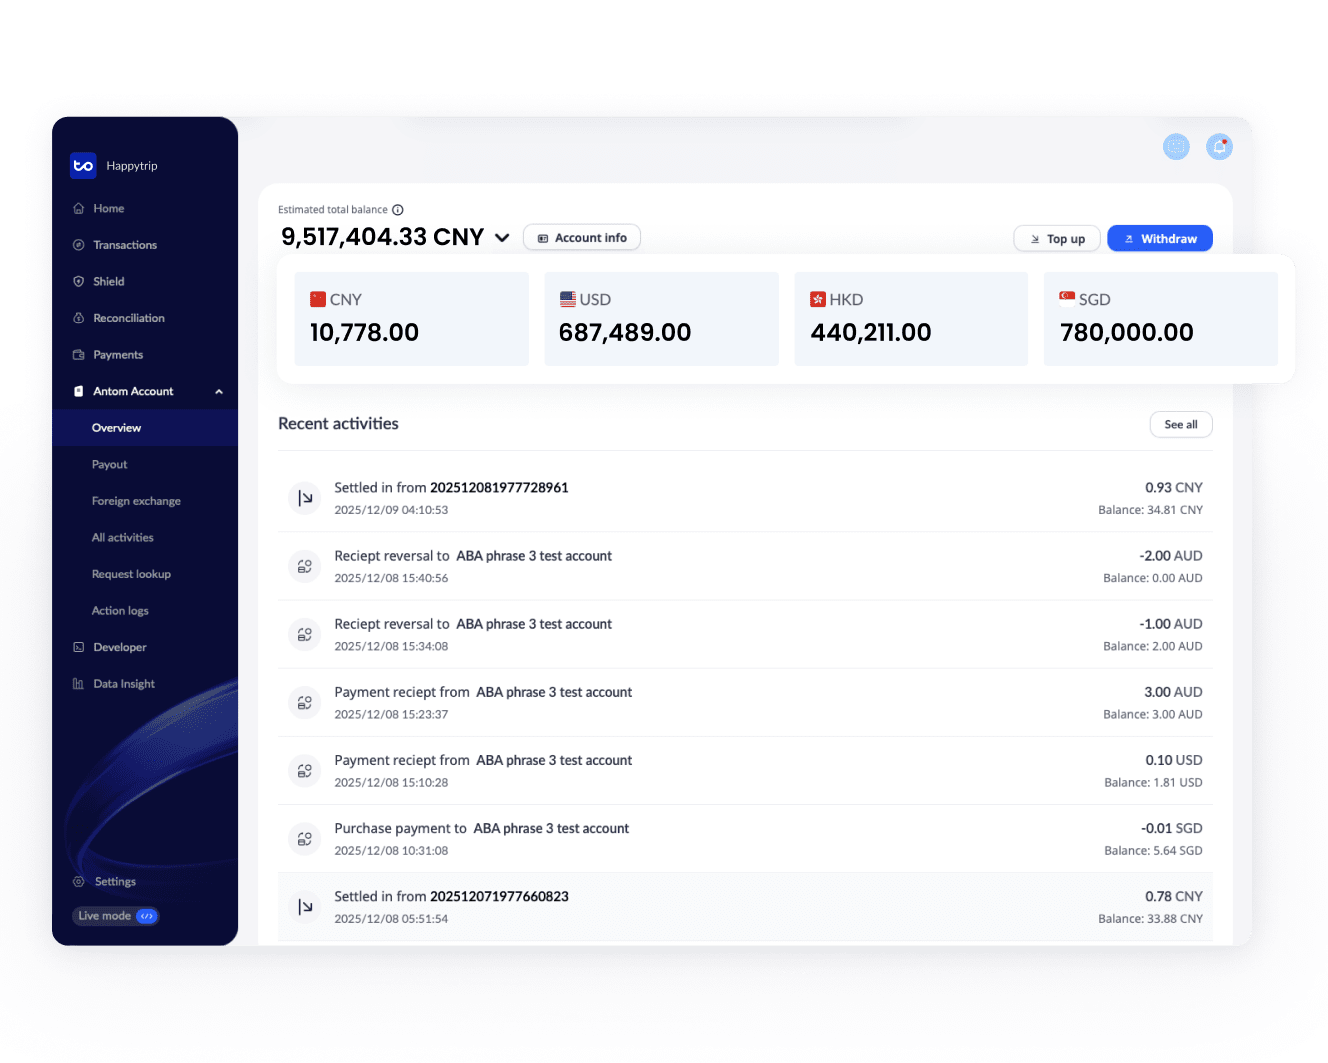Click the info icon beside Estimated total balance

398,210
